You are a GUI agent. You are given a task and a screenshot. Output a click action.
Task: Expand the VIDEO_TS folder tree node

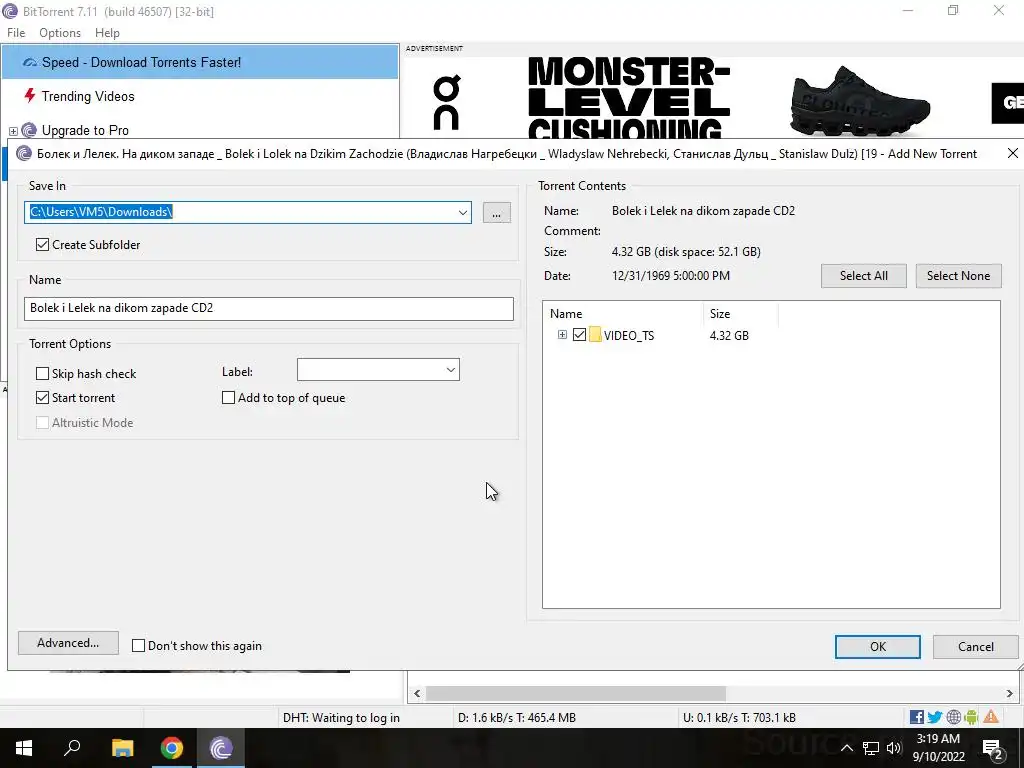tap(562, 335)
